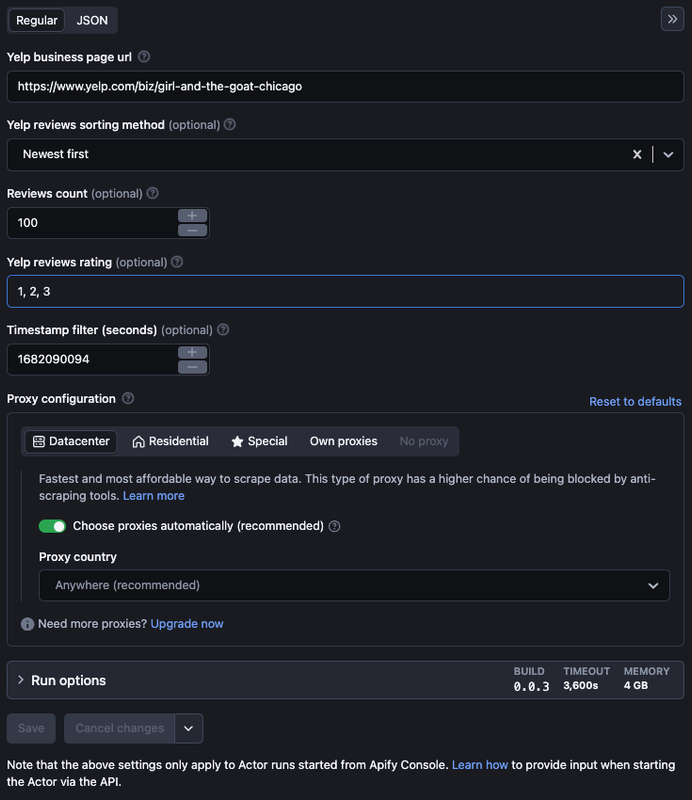Select the Special proxy tab

pos(259,441)
